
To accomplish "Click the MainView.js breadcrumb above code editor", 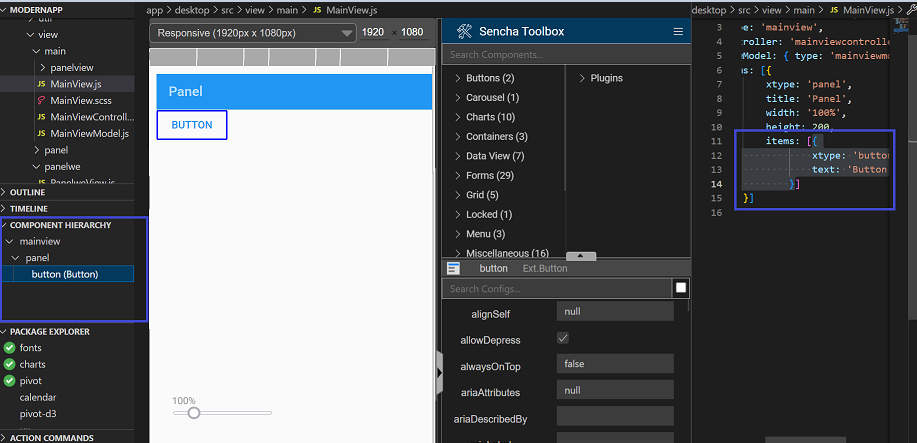I will tap(868, 10).
